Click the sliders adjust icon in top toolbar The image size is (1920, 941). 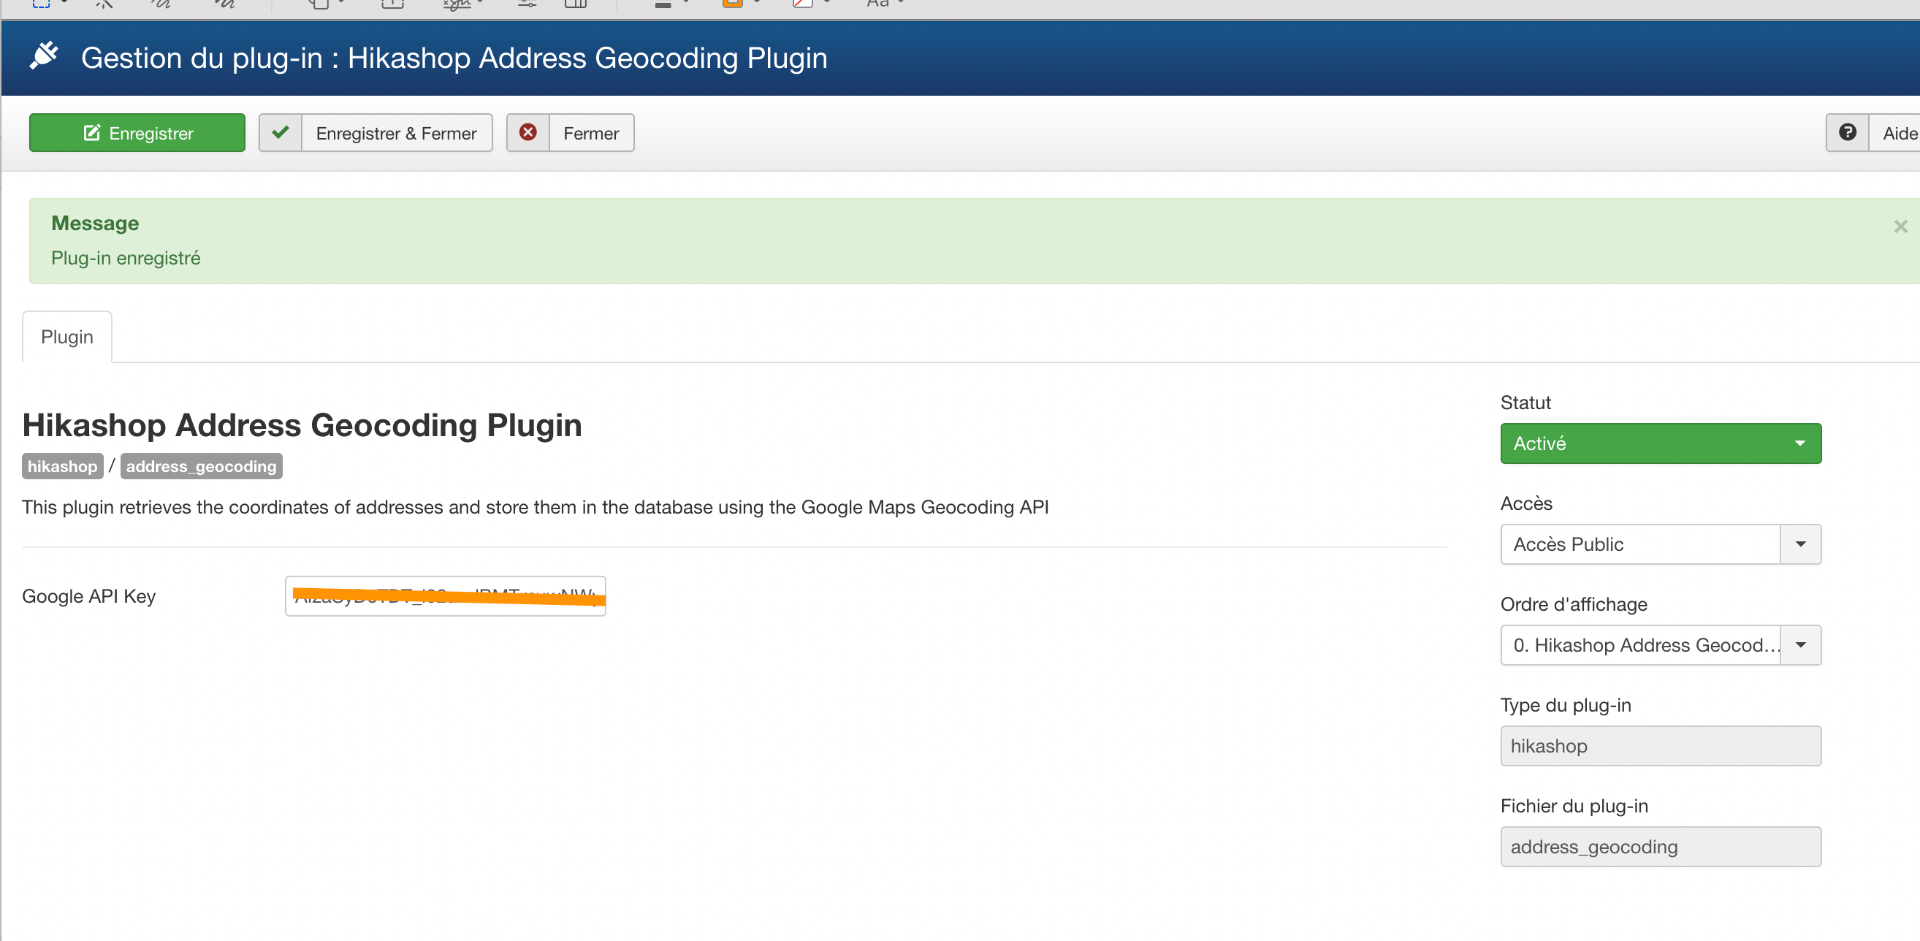point(527,4)
